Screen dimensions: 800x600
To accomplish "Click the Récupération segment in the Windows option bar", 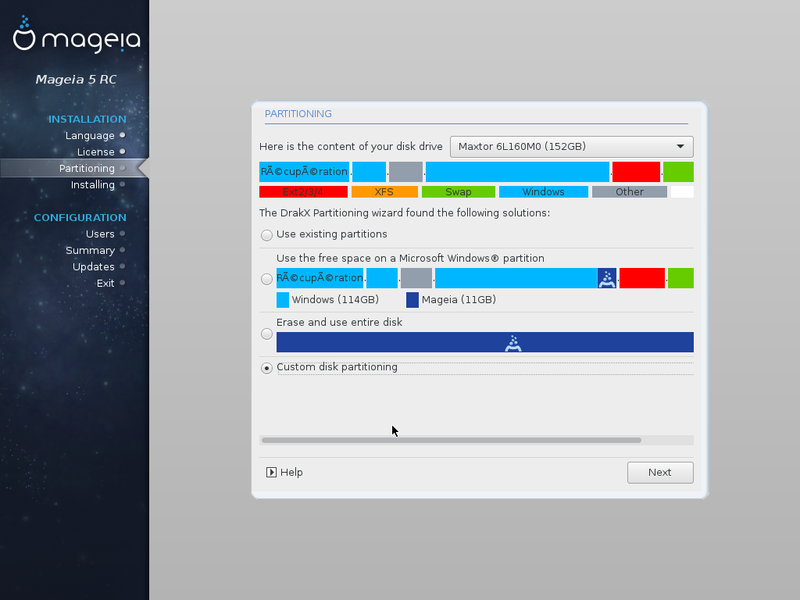I will (320, 279).
